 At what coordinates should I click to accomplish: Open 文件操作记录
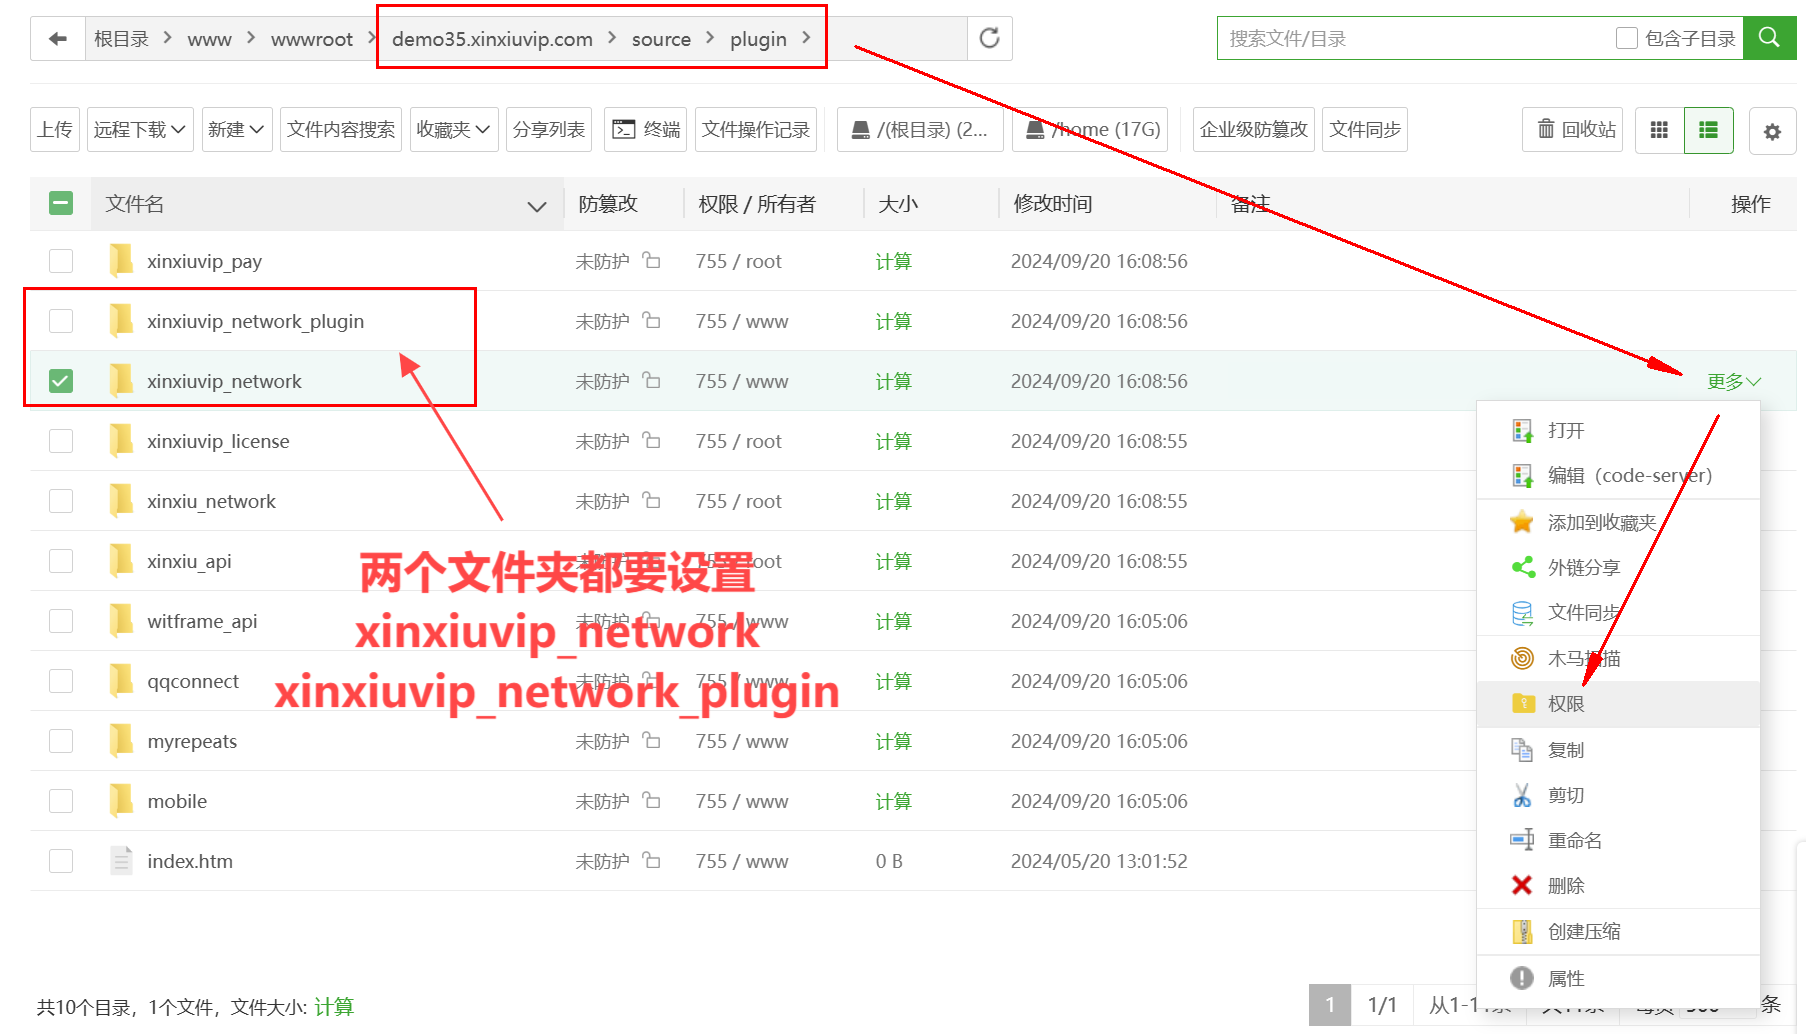pyautogui.click(x=756, y=129)
